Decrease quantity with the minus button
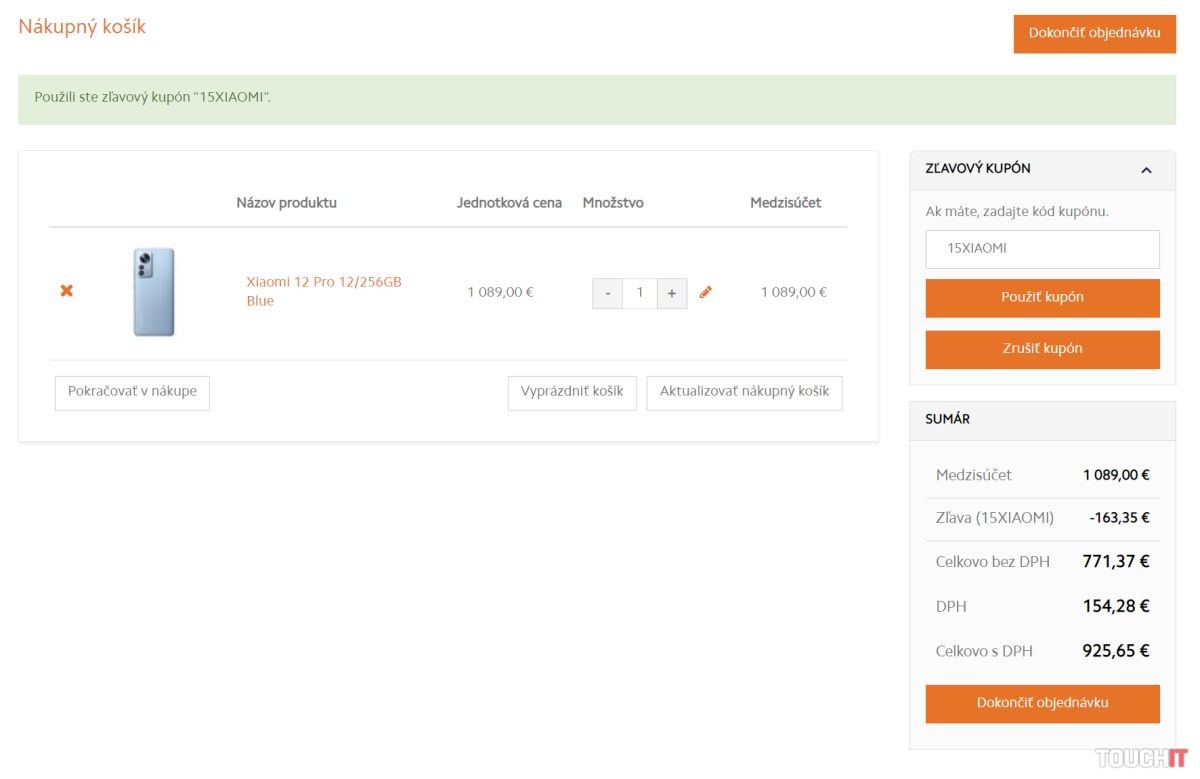Image resolution: width=1200 pixels, height=779 pixels. click(x=607, y=293)
